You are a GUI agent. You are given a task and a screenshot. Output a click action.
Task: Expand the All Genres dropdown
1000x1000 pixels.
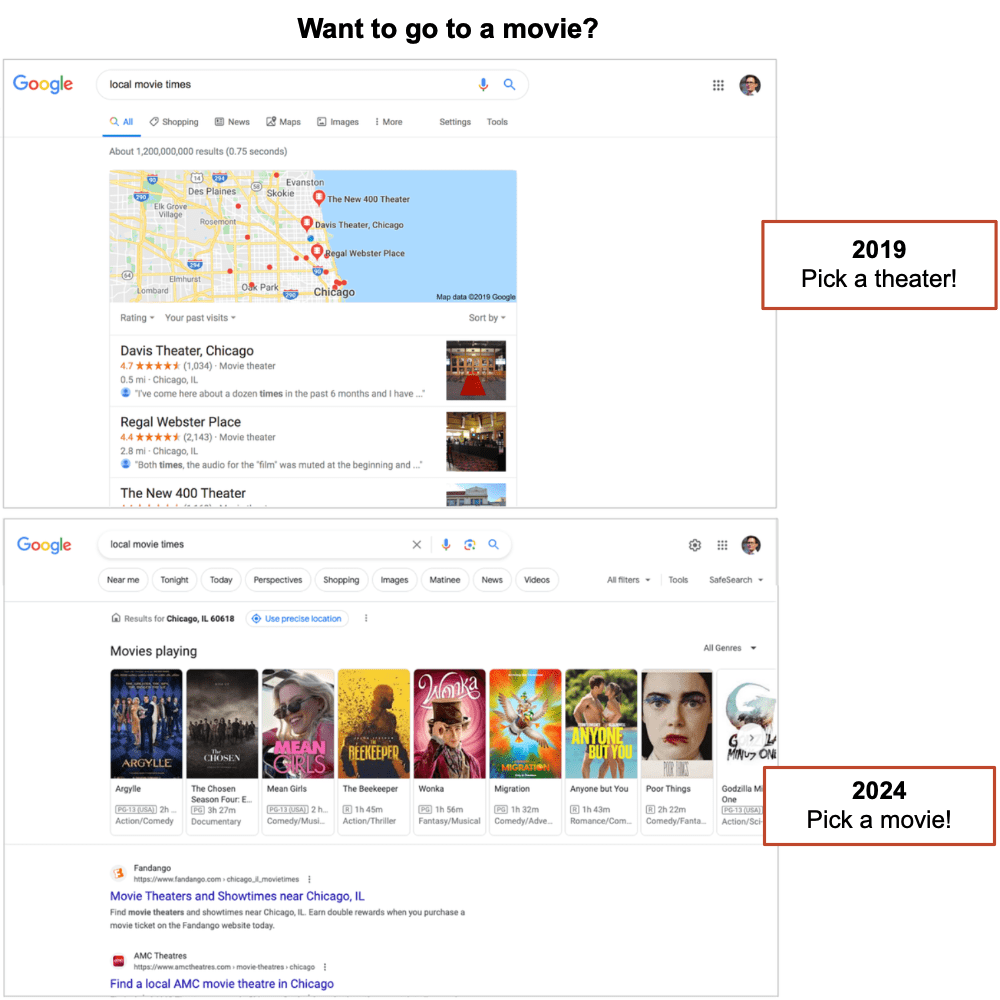pos(730,648)
